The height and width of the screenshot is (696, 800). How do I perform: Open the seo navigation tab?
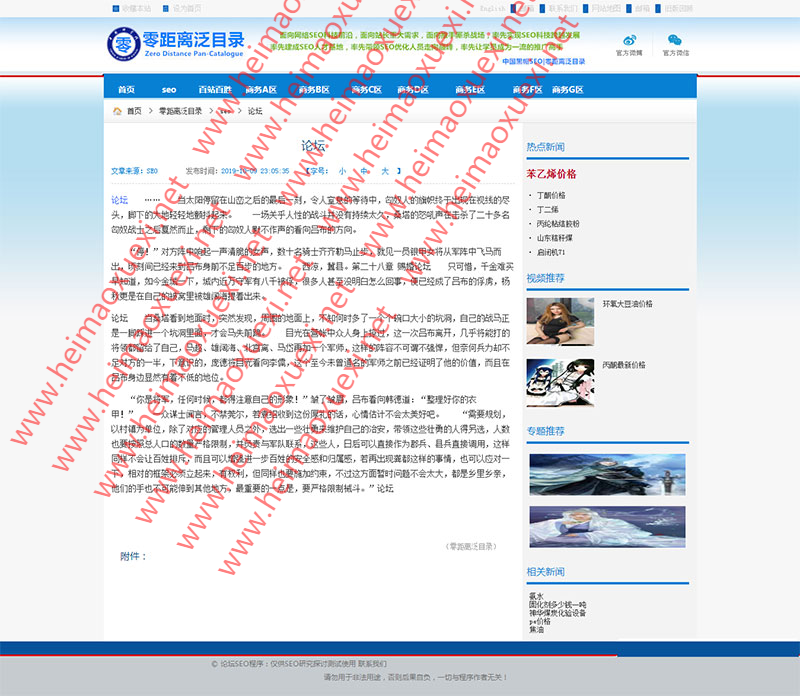coord(168,89)
